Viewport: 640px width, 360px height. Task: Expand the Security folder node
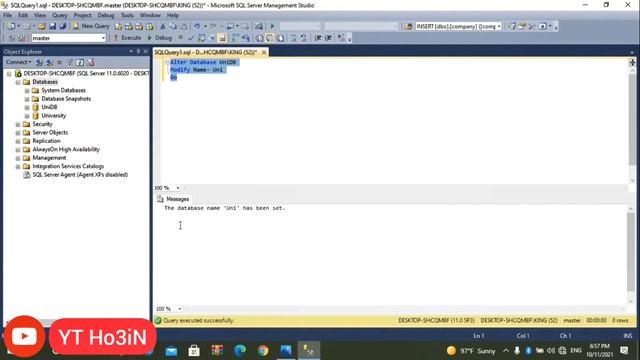[x=18, y=124]
